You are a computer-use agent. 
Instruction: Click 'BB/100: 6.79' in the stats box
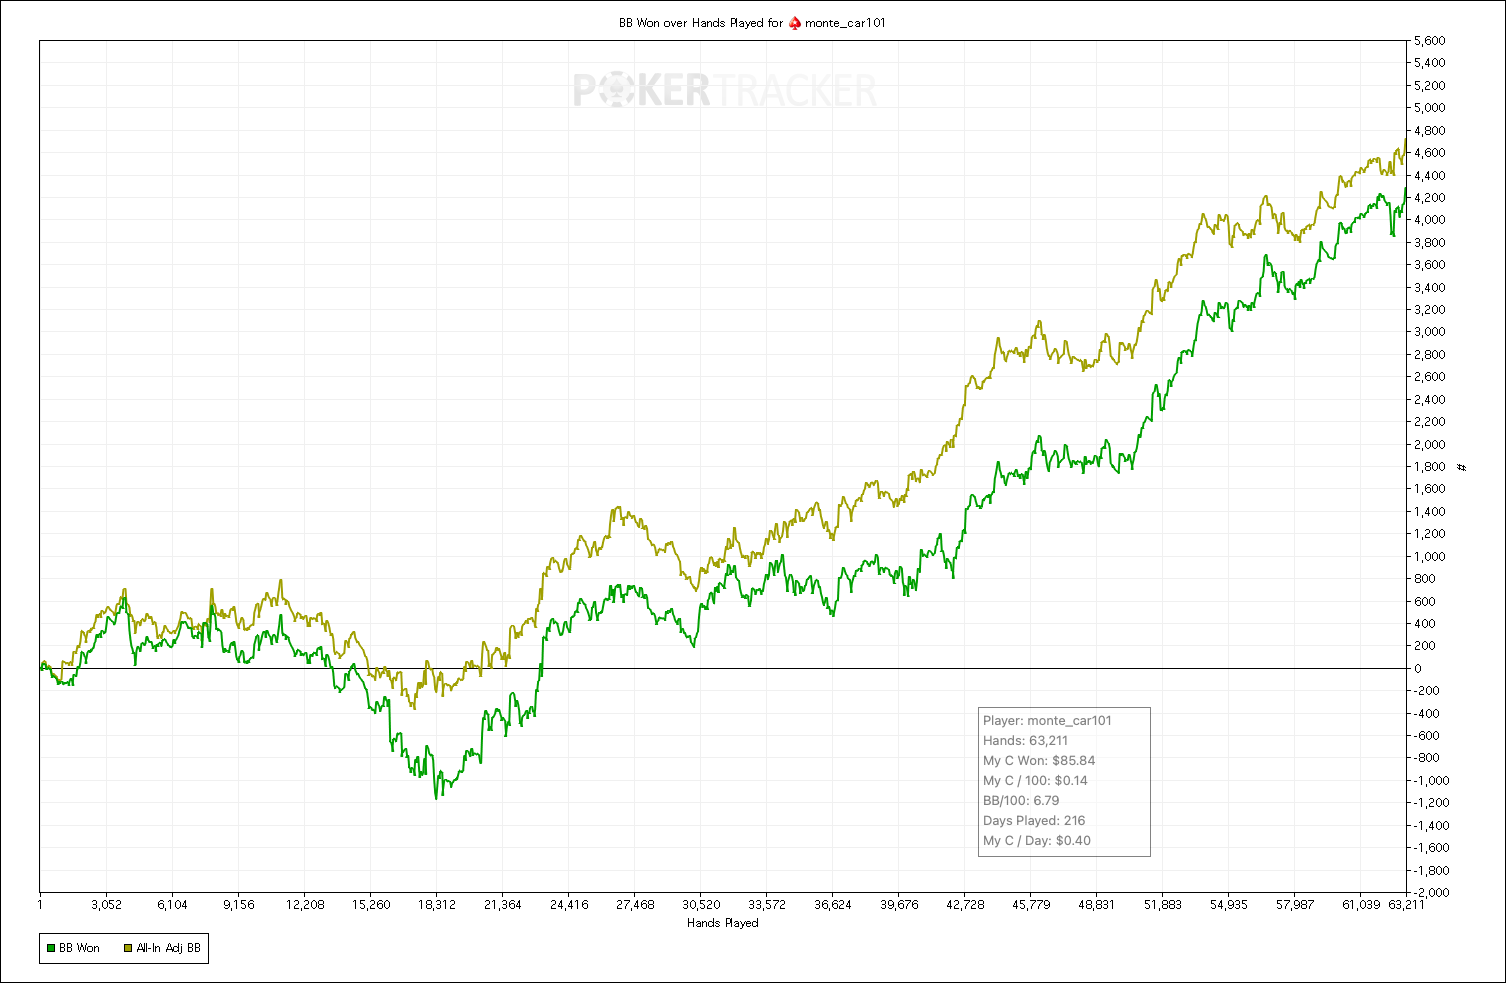point(1021,801)
